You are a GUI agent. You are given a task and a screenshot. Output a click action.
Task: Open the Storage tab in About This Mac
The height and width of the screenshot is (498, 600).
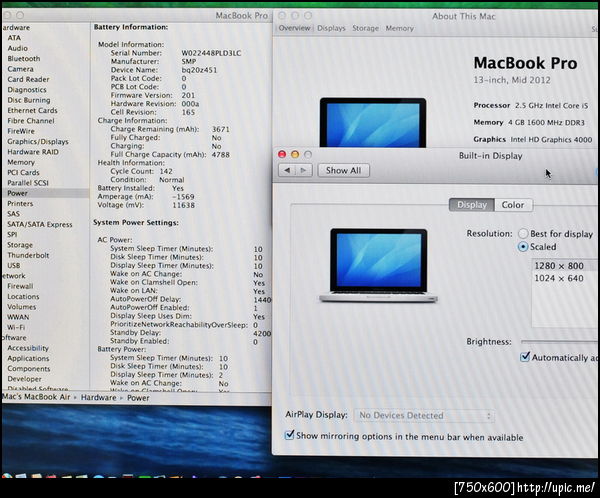point(365,28)
